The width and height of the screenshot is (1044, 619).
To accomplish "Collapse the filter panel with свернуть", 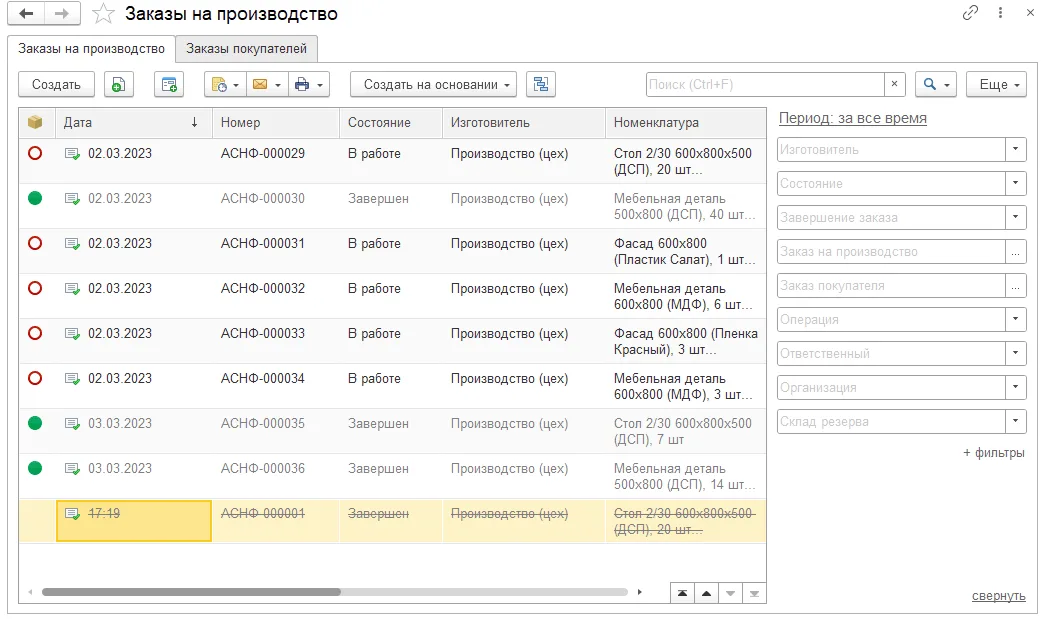I will click(x=998, y=596).
